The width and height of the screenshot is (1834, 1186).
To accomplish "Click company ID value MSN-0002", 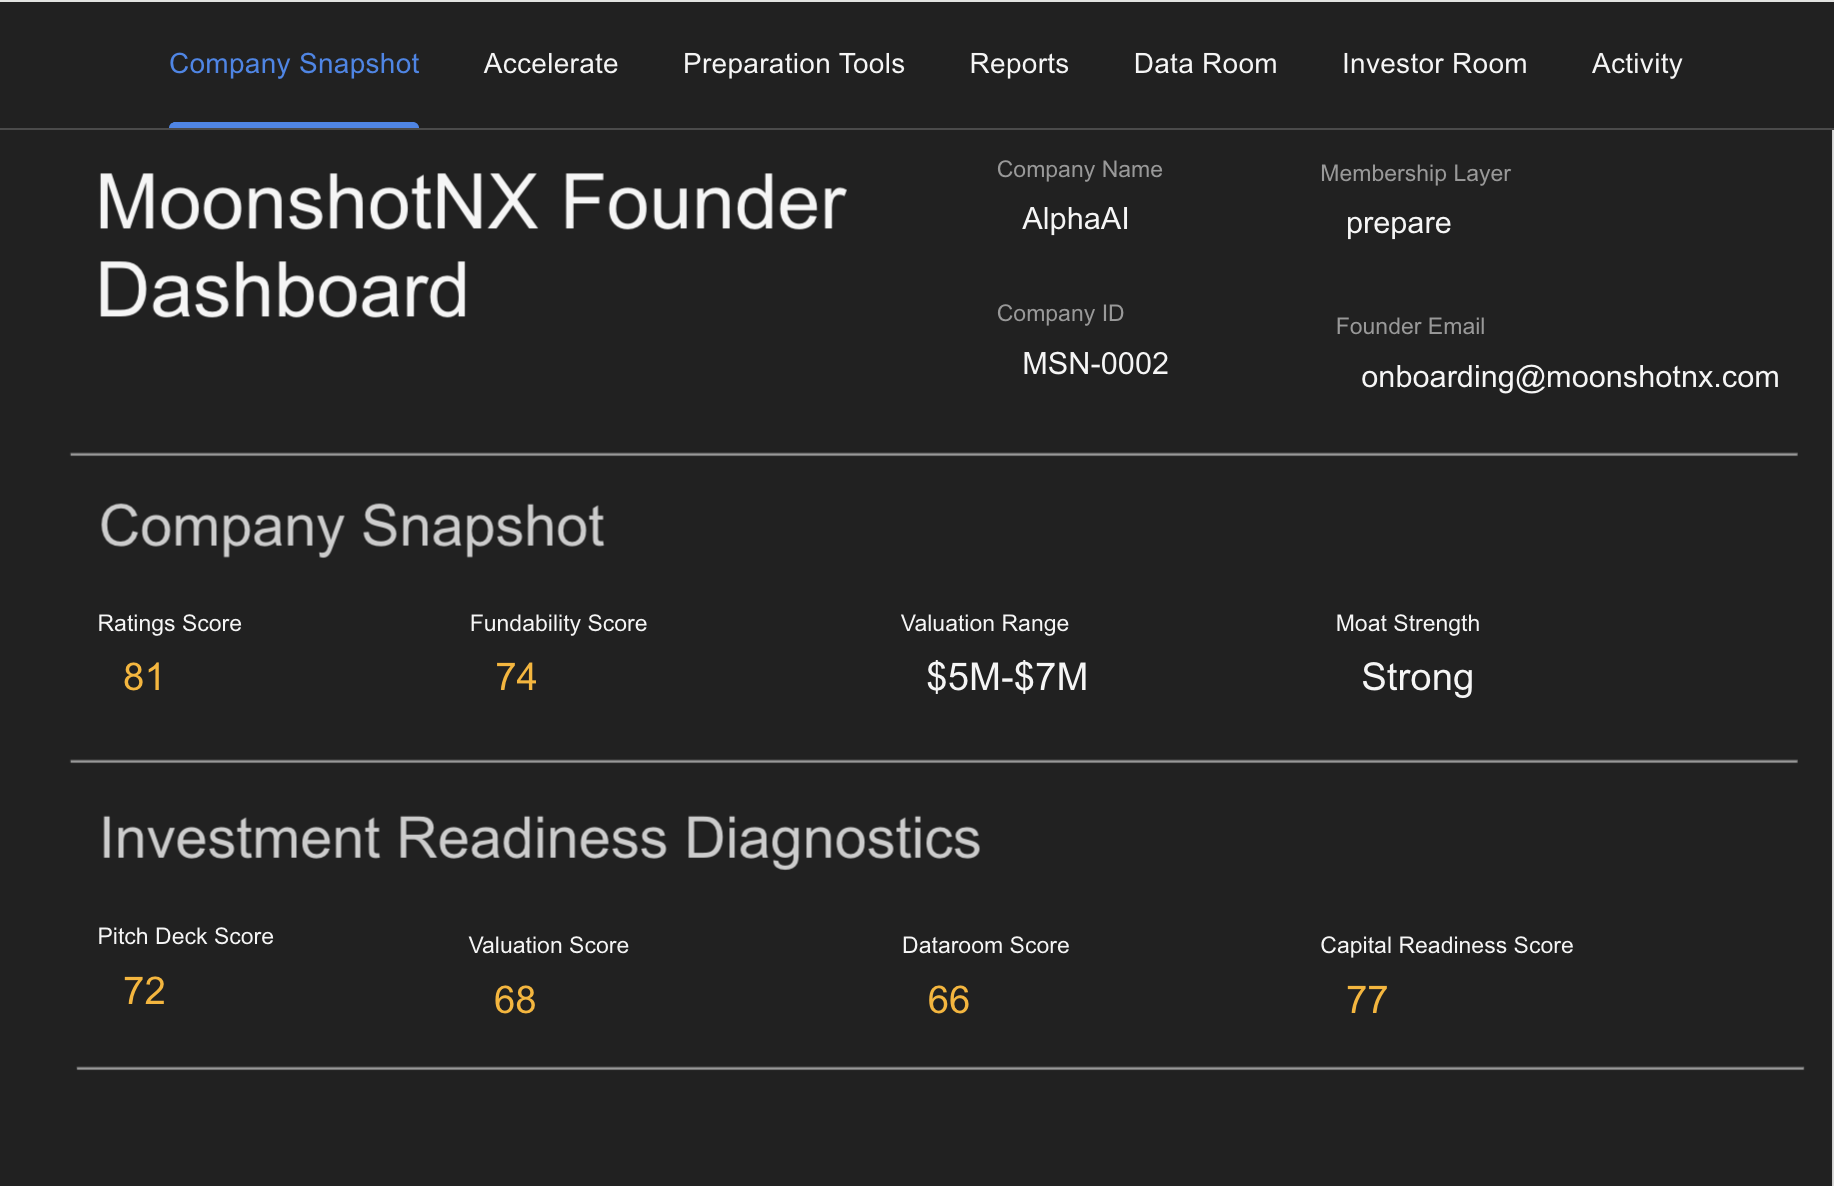I will [x=1095, y=363].
